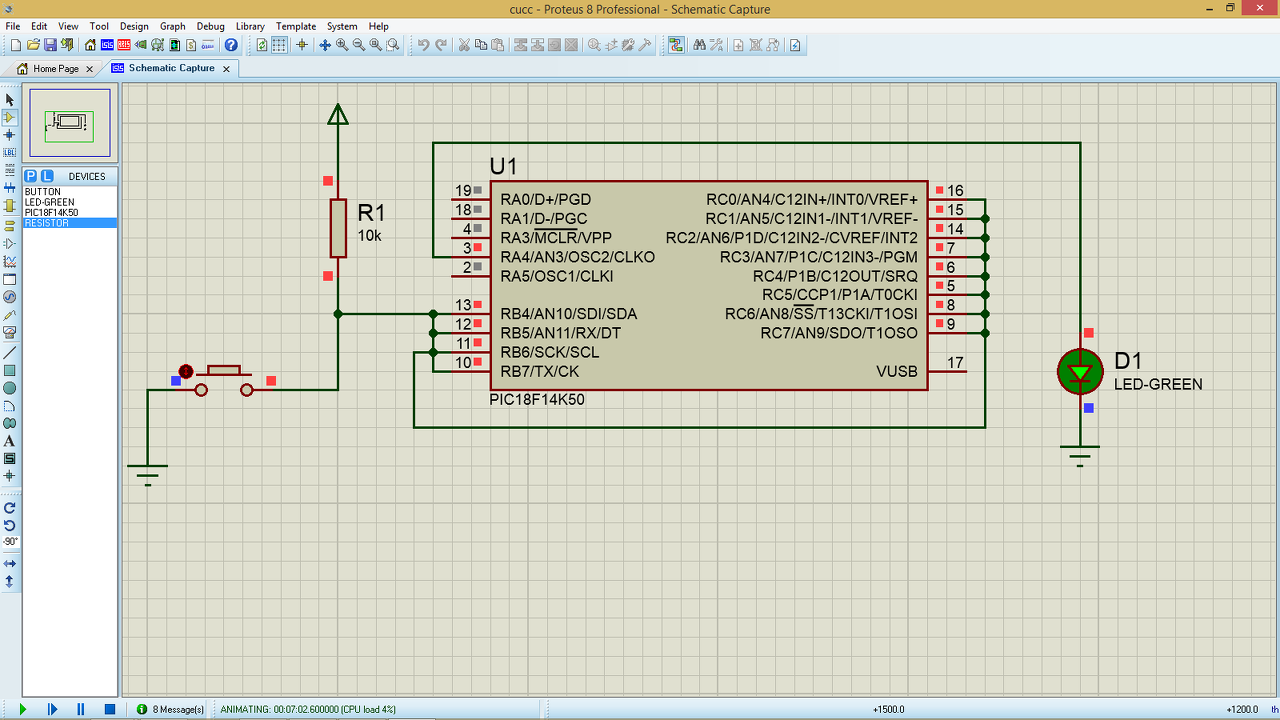The image size is (1280, 720).
Task: Click the red ARES PCB layout toolbar icon
Action: pos(124,45)
